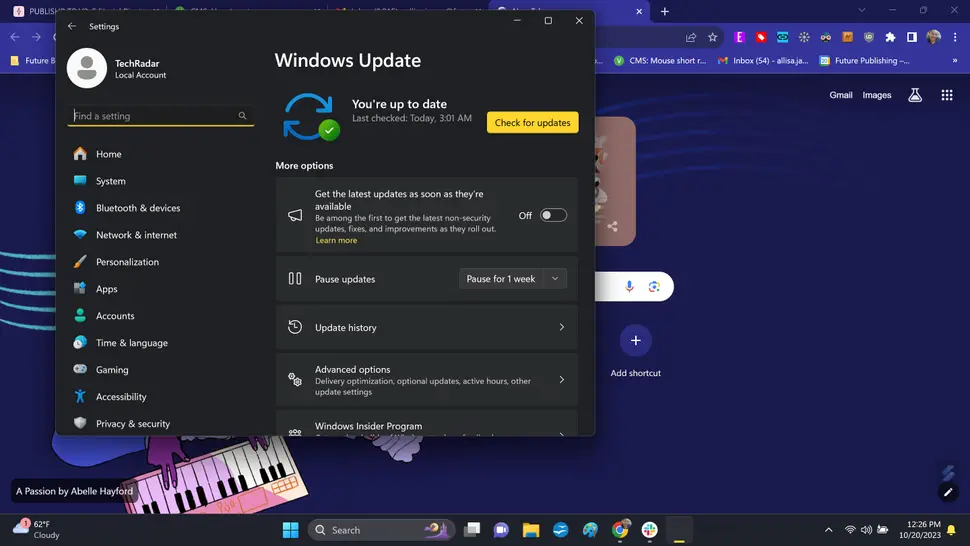
Task: Open Chrome tab search dropdown arrow
Action: (x=861, y=10)
